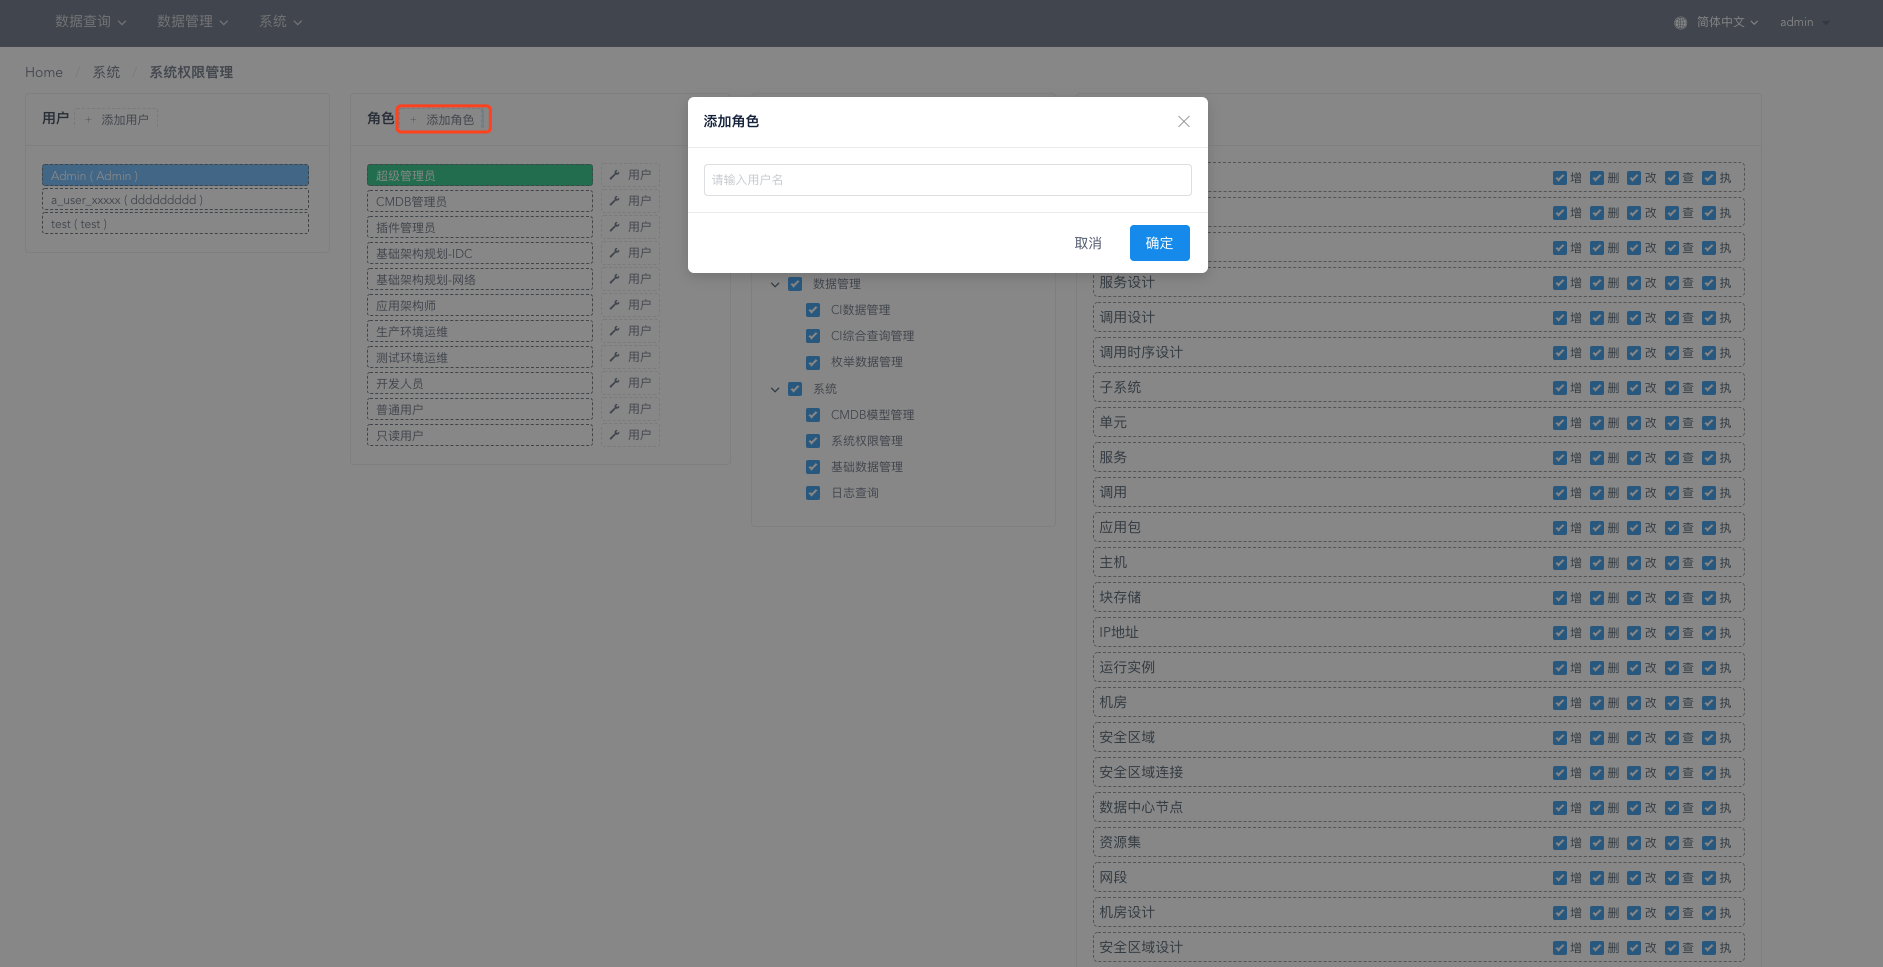Collapse the 数据管理 tree node
The image size is (1883, 967).
775,285
